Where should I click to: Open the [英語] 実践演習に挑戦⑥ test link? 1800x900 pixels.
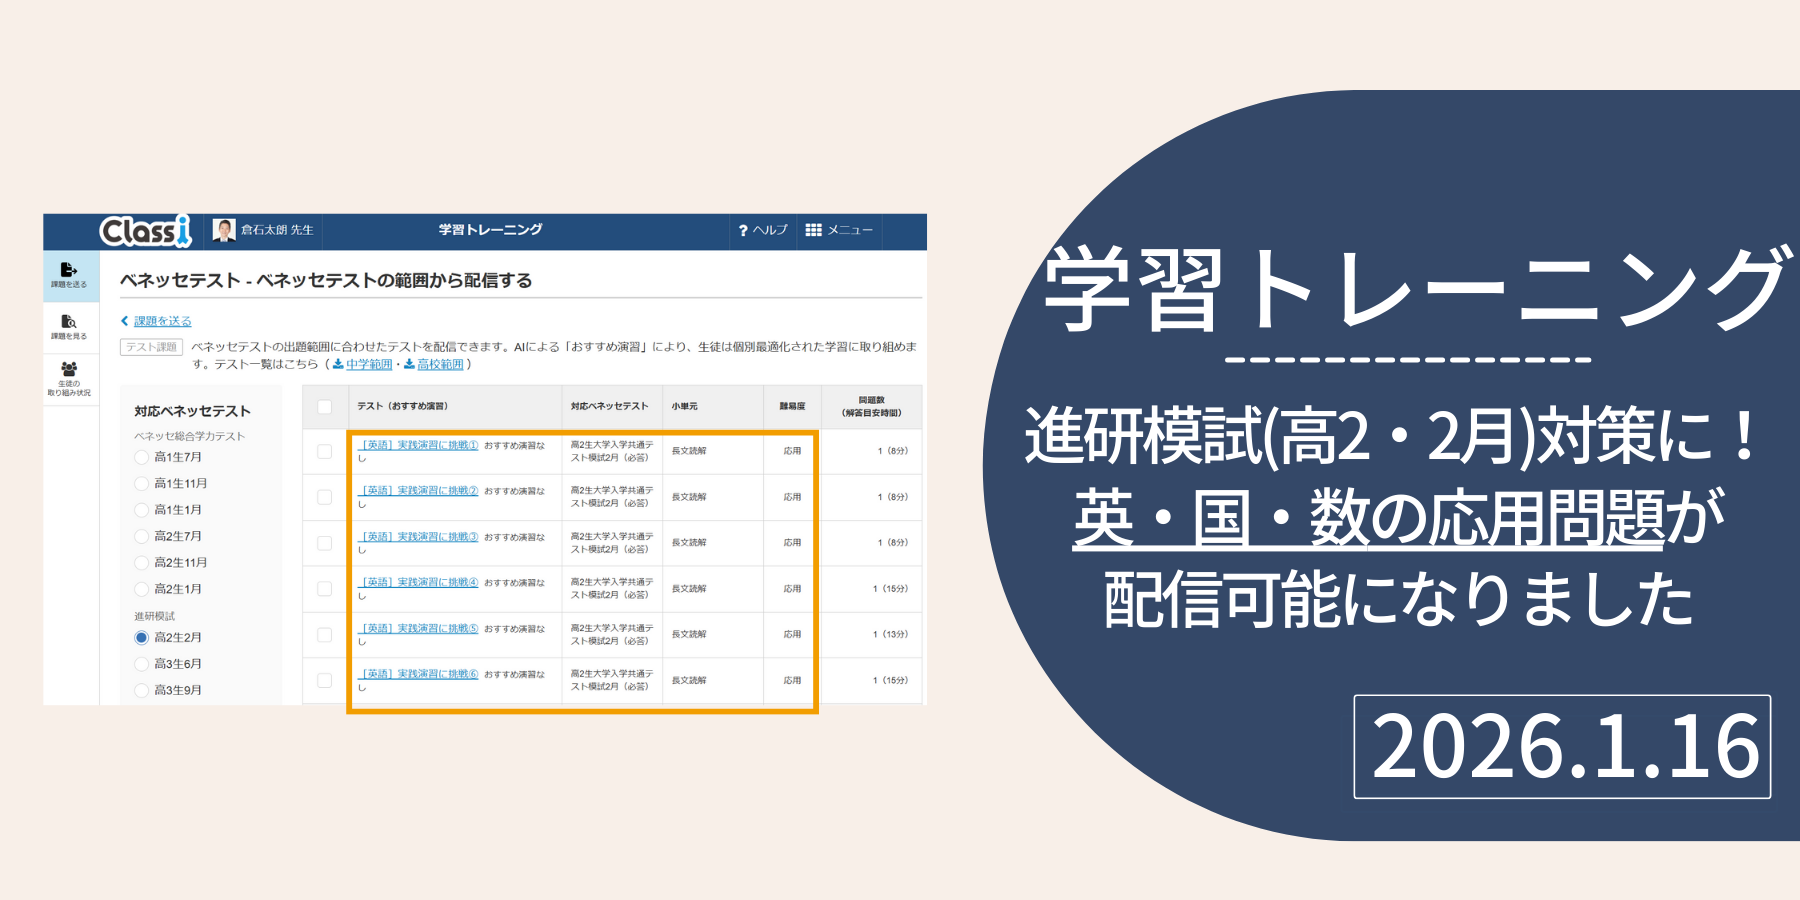418,674
